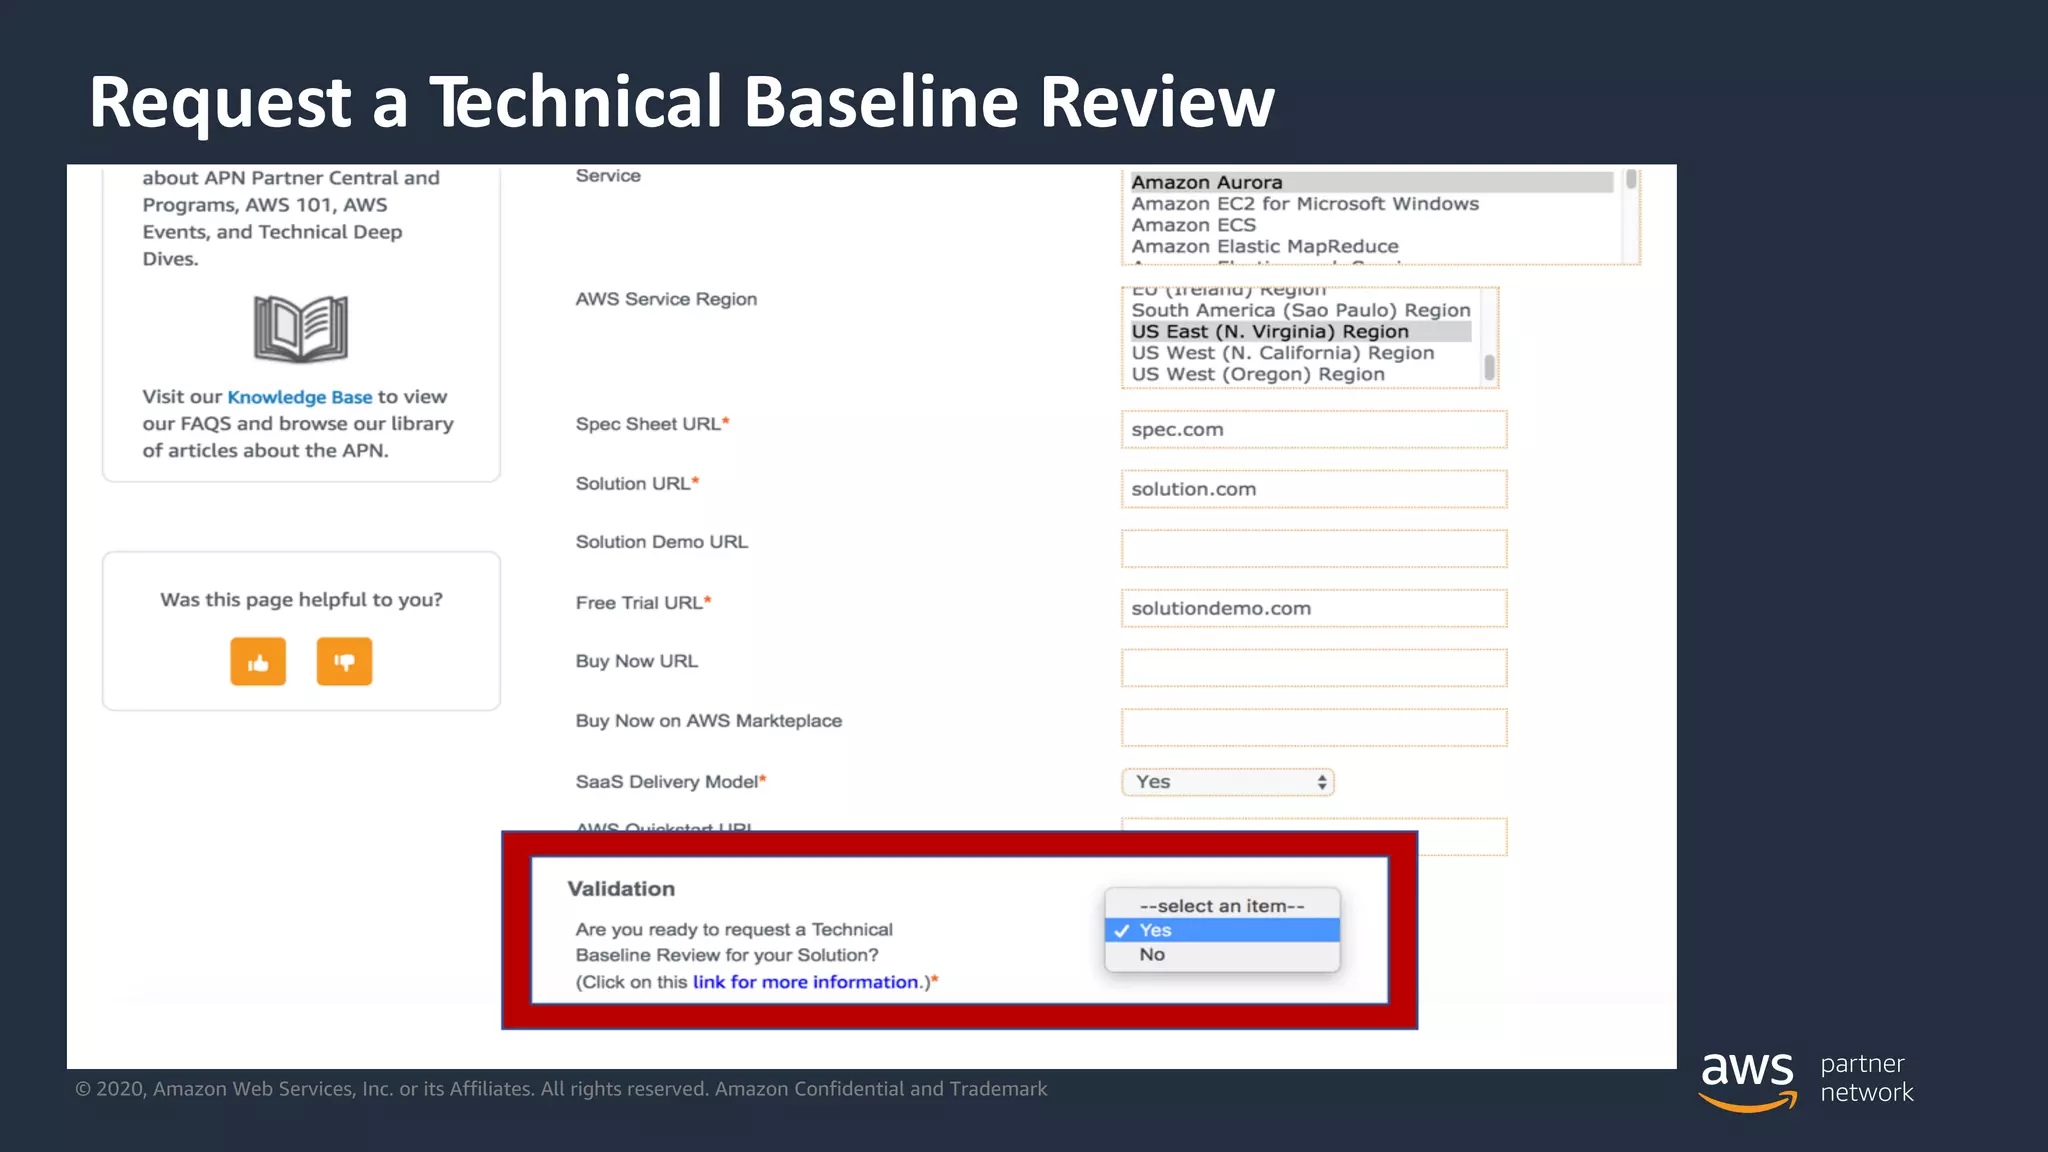Image resolution: width=2048 pixels, height=1152 pixels.
Task: Select No in the Validation dropdown
Action: (x=1222, y=954)
